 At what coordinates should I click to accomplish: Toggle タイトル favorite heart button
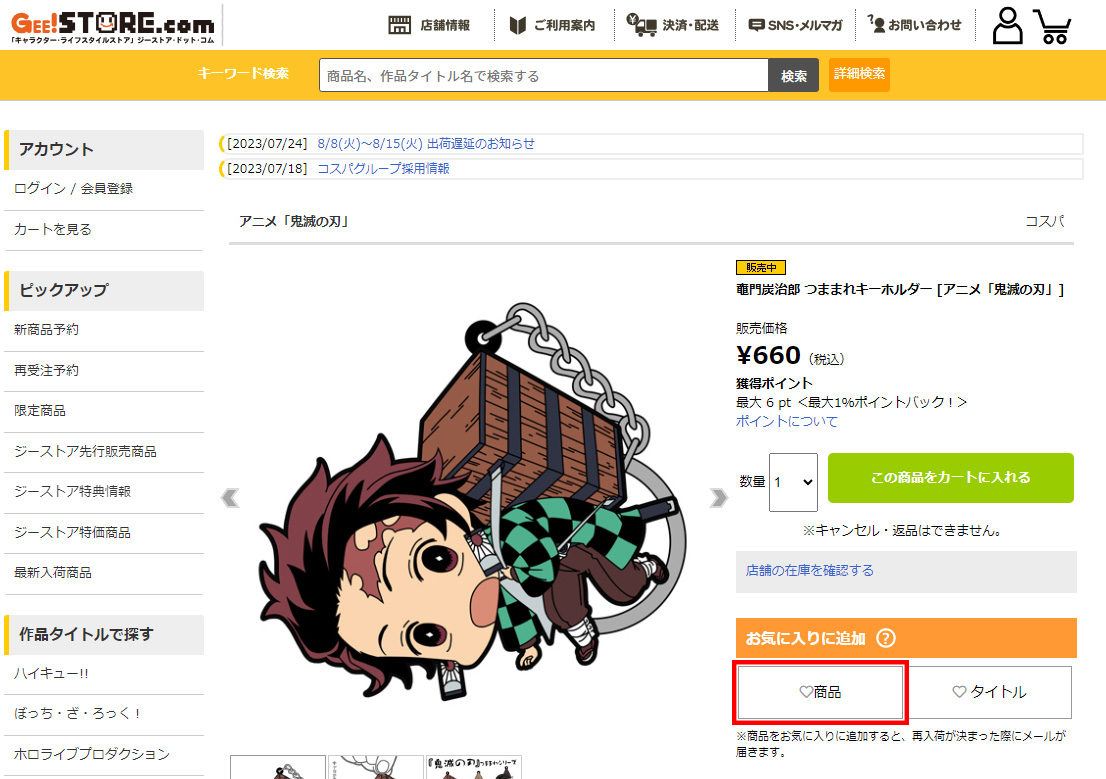pos(989,692)
